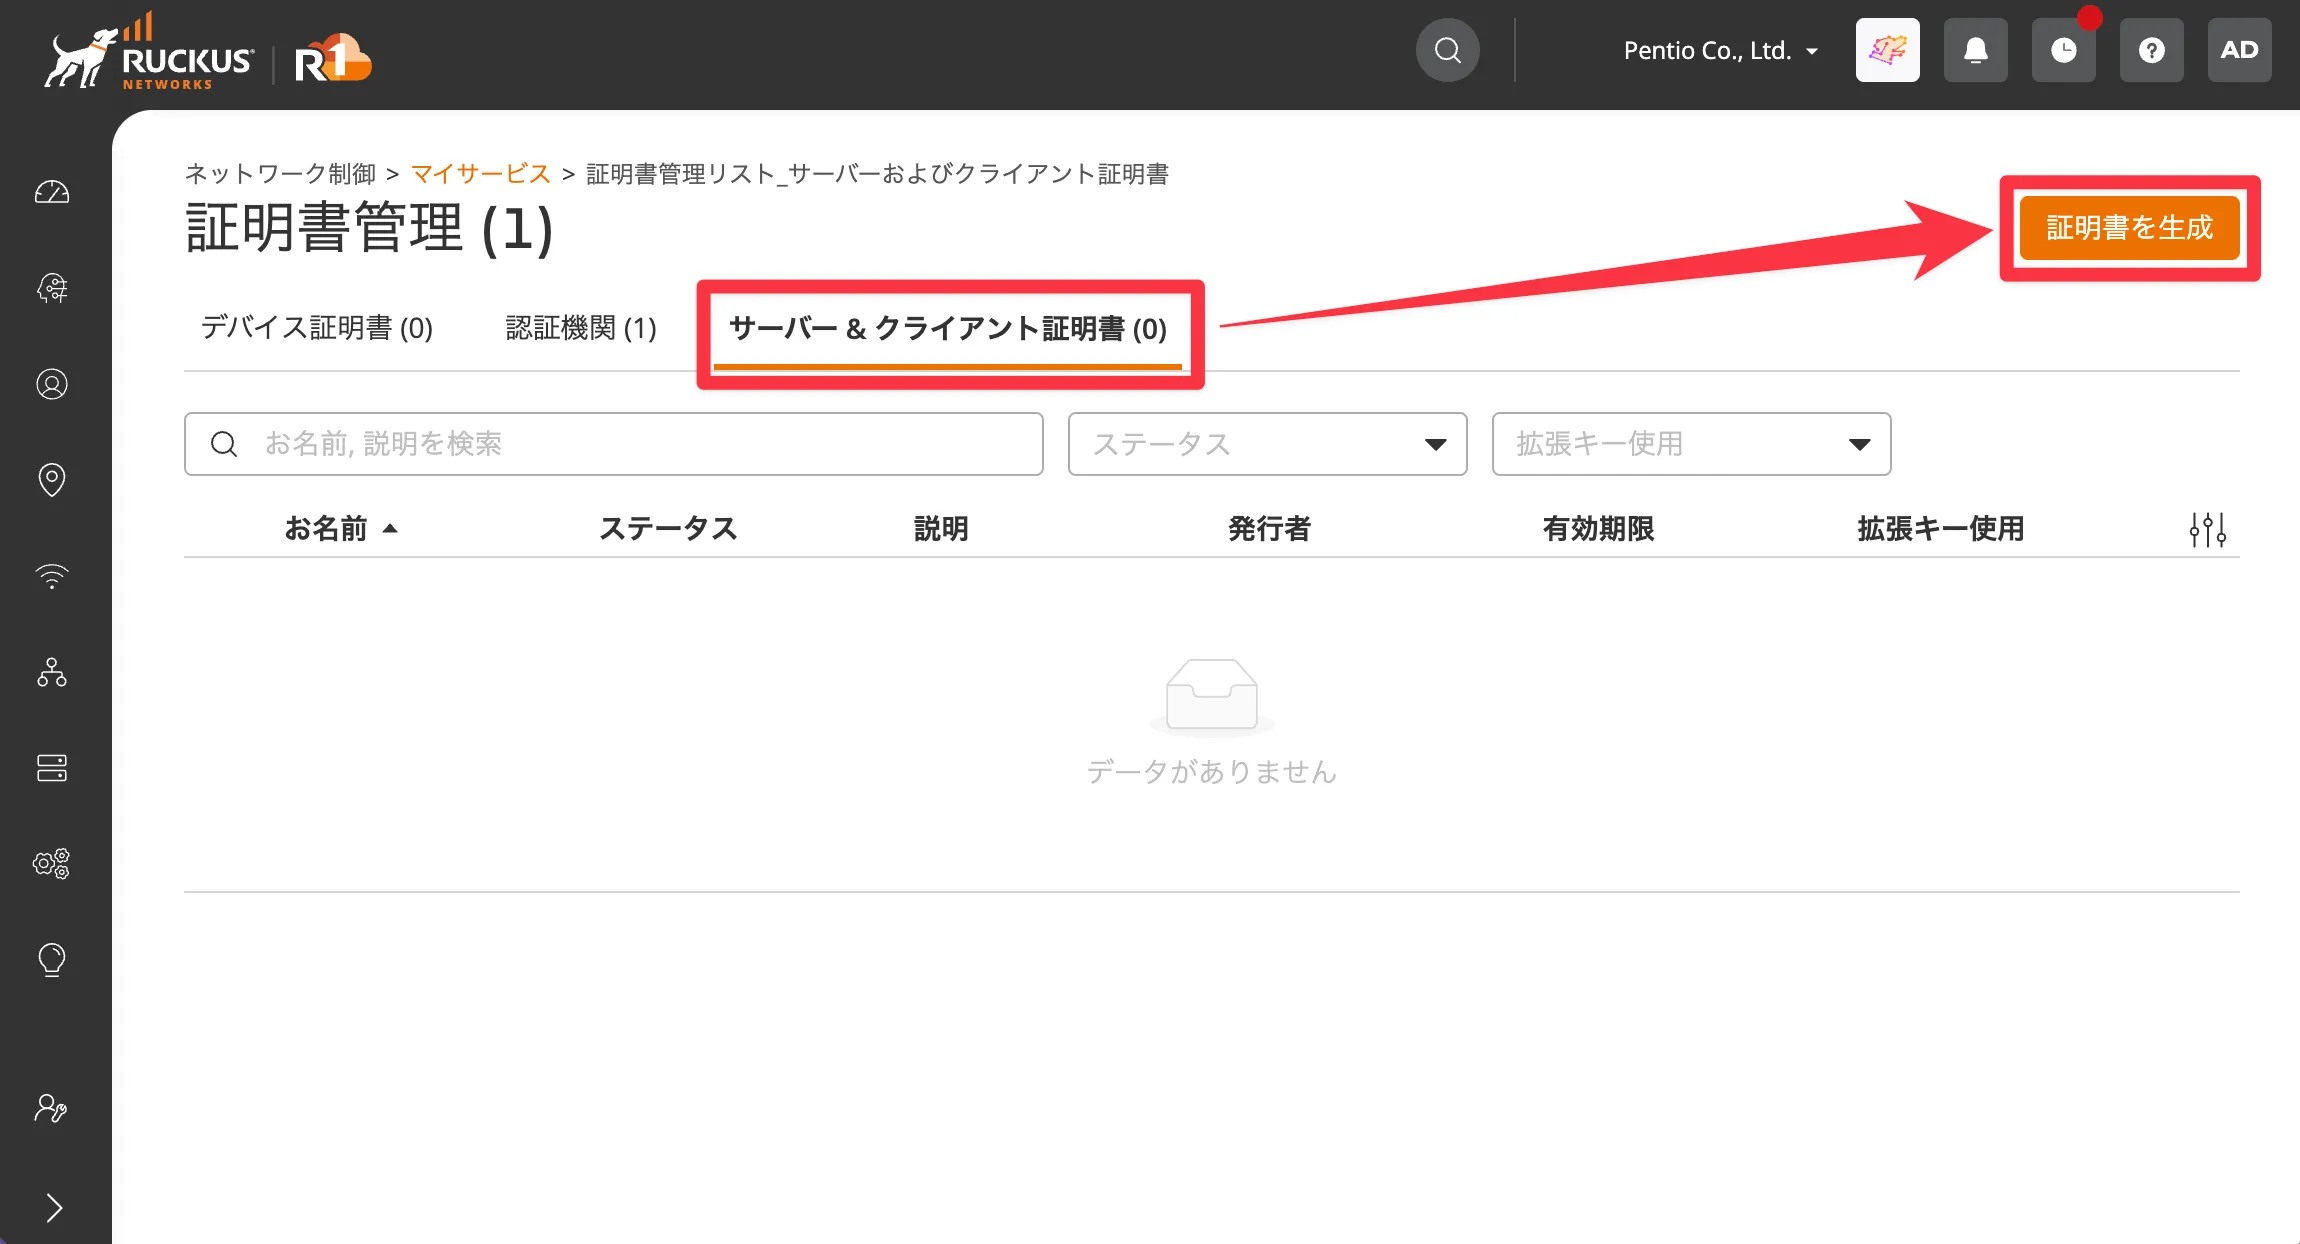
Task: Click the 有効期限 column header
Action: pos(1598,529)
